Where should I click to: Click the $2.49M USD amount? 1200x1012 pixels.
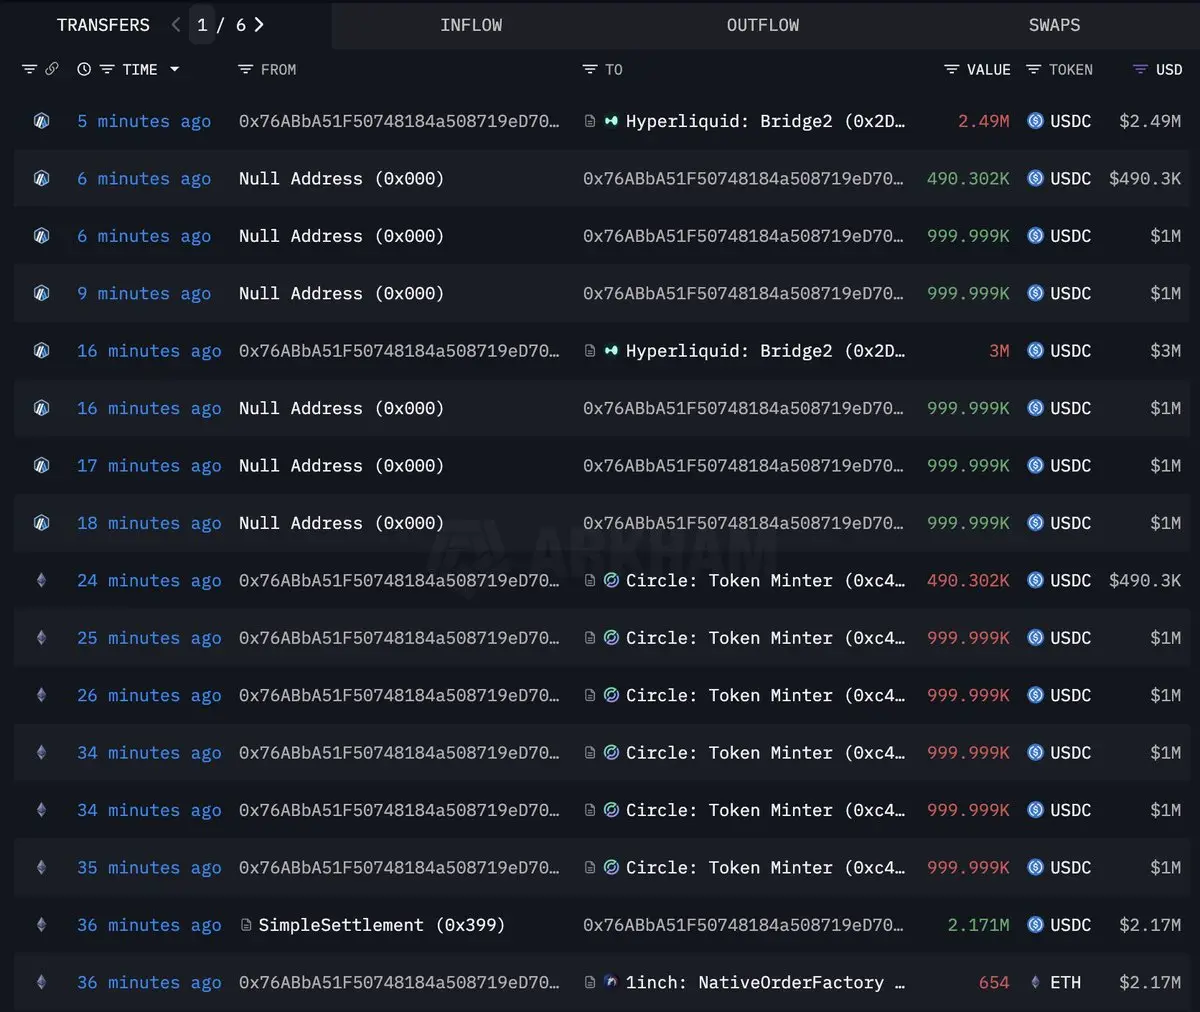pos(1150,121)
